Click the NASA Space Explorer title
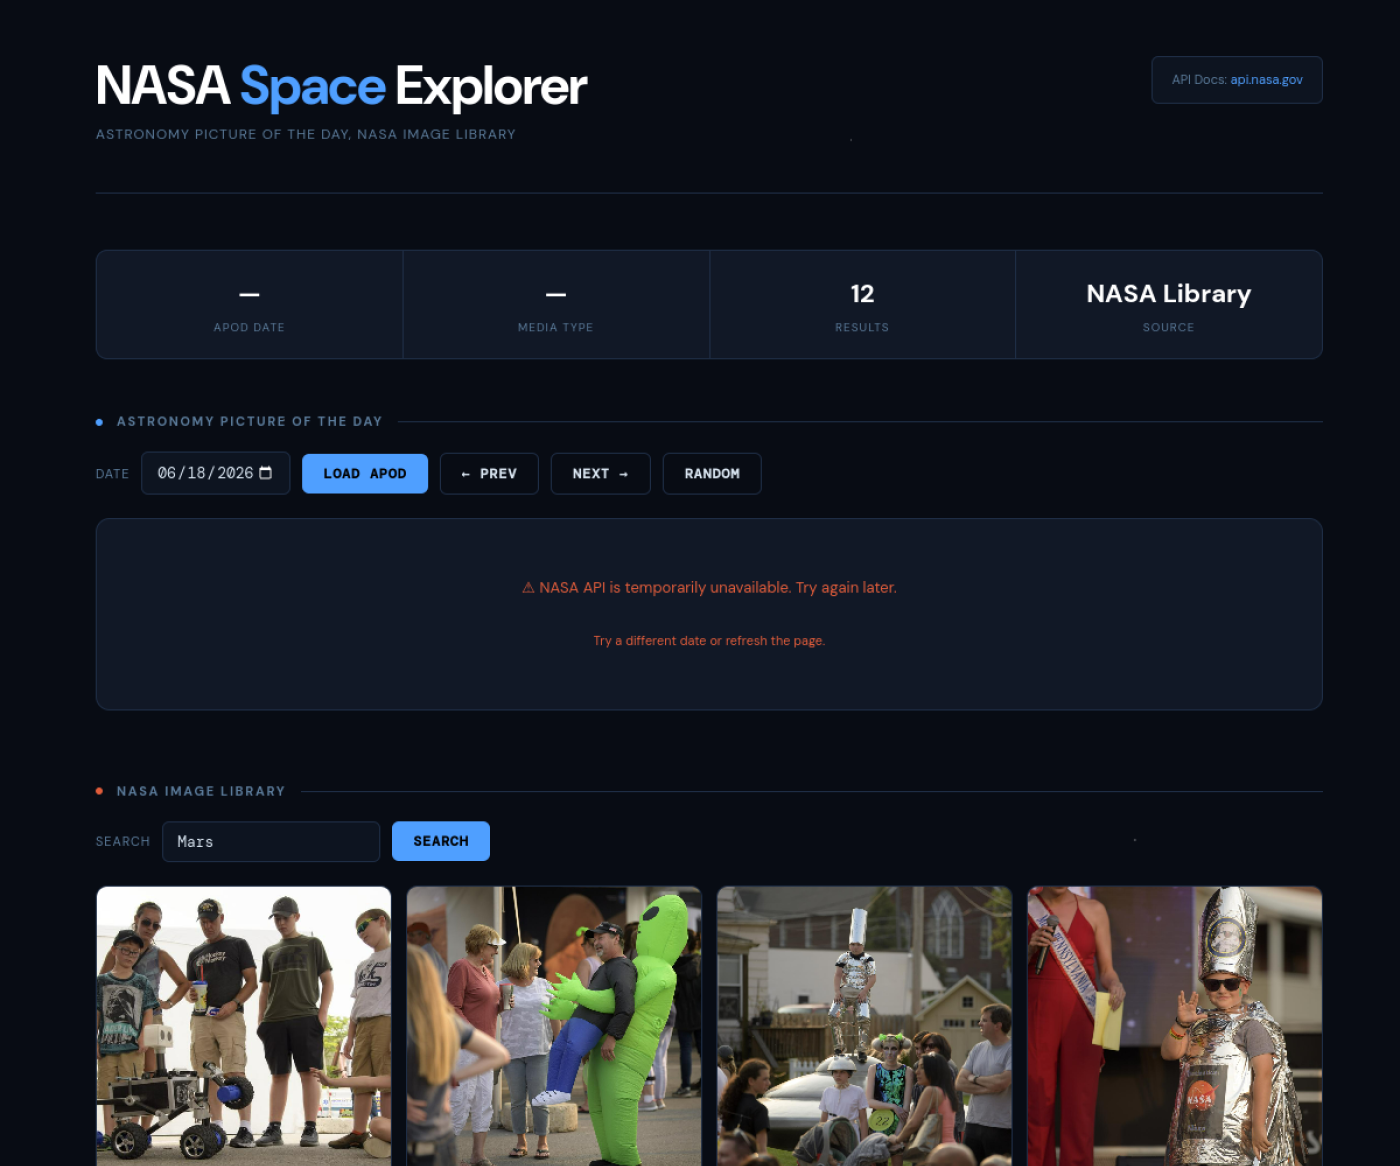 click(x=341, y=87)
